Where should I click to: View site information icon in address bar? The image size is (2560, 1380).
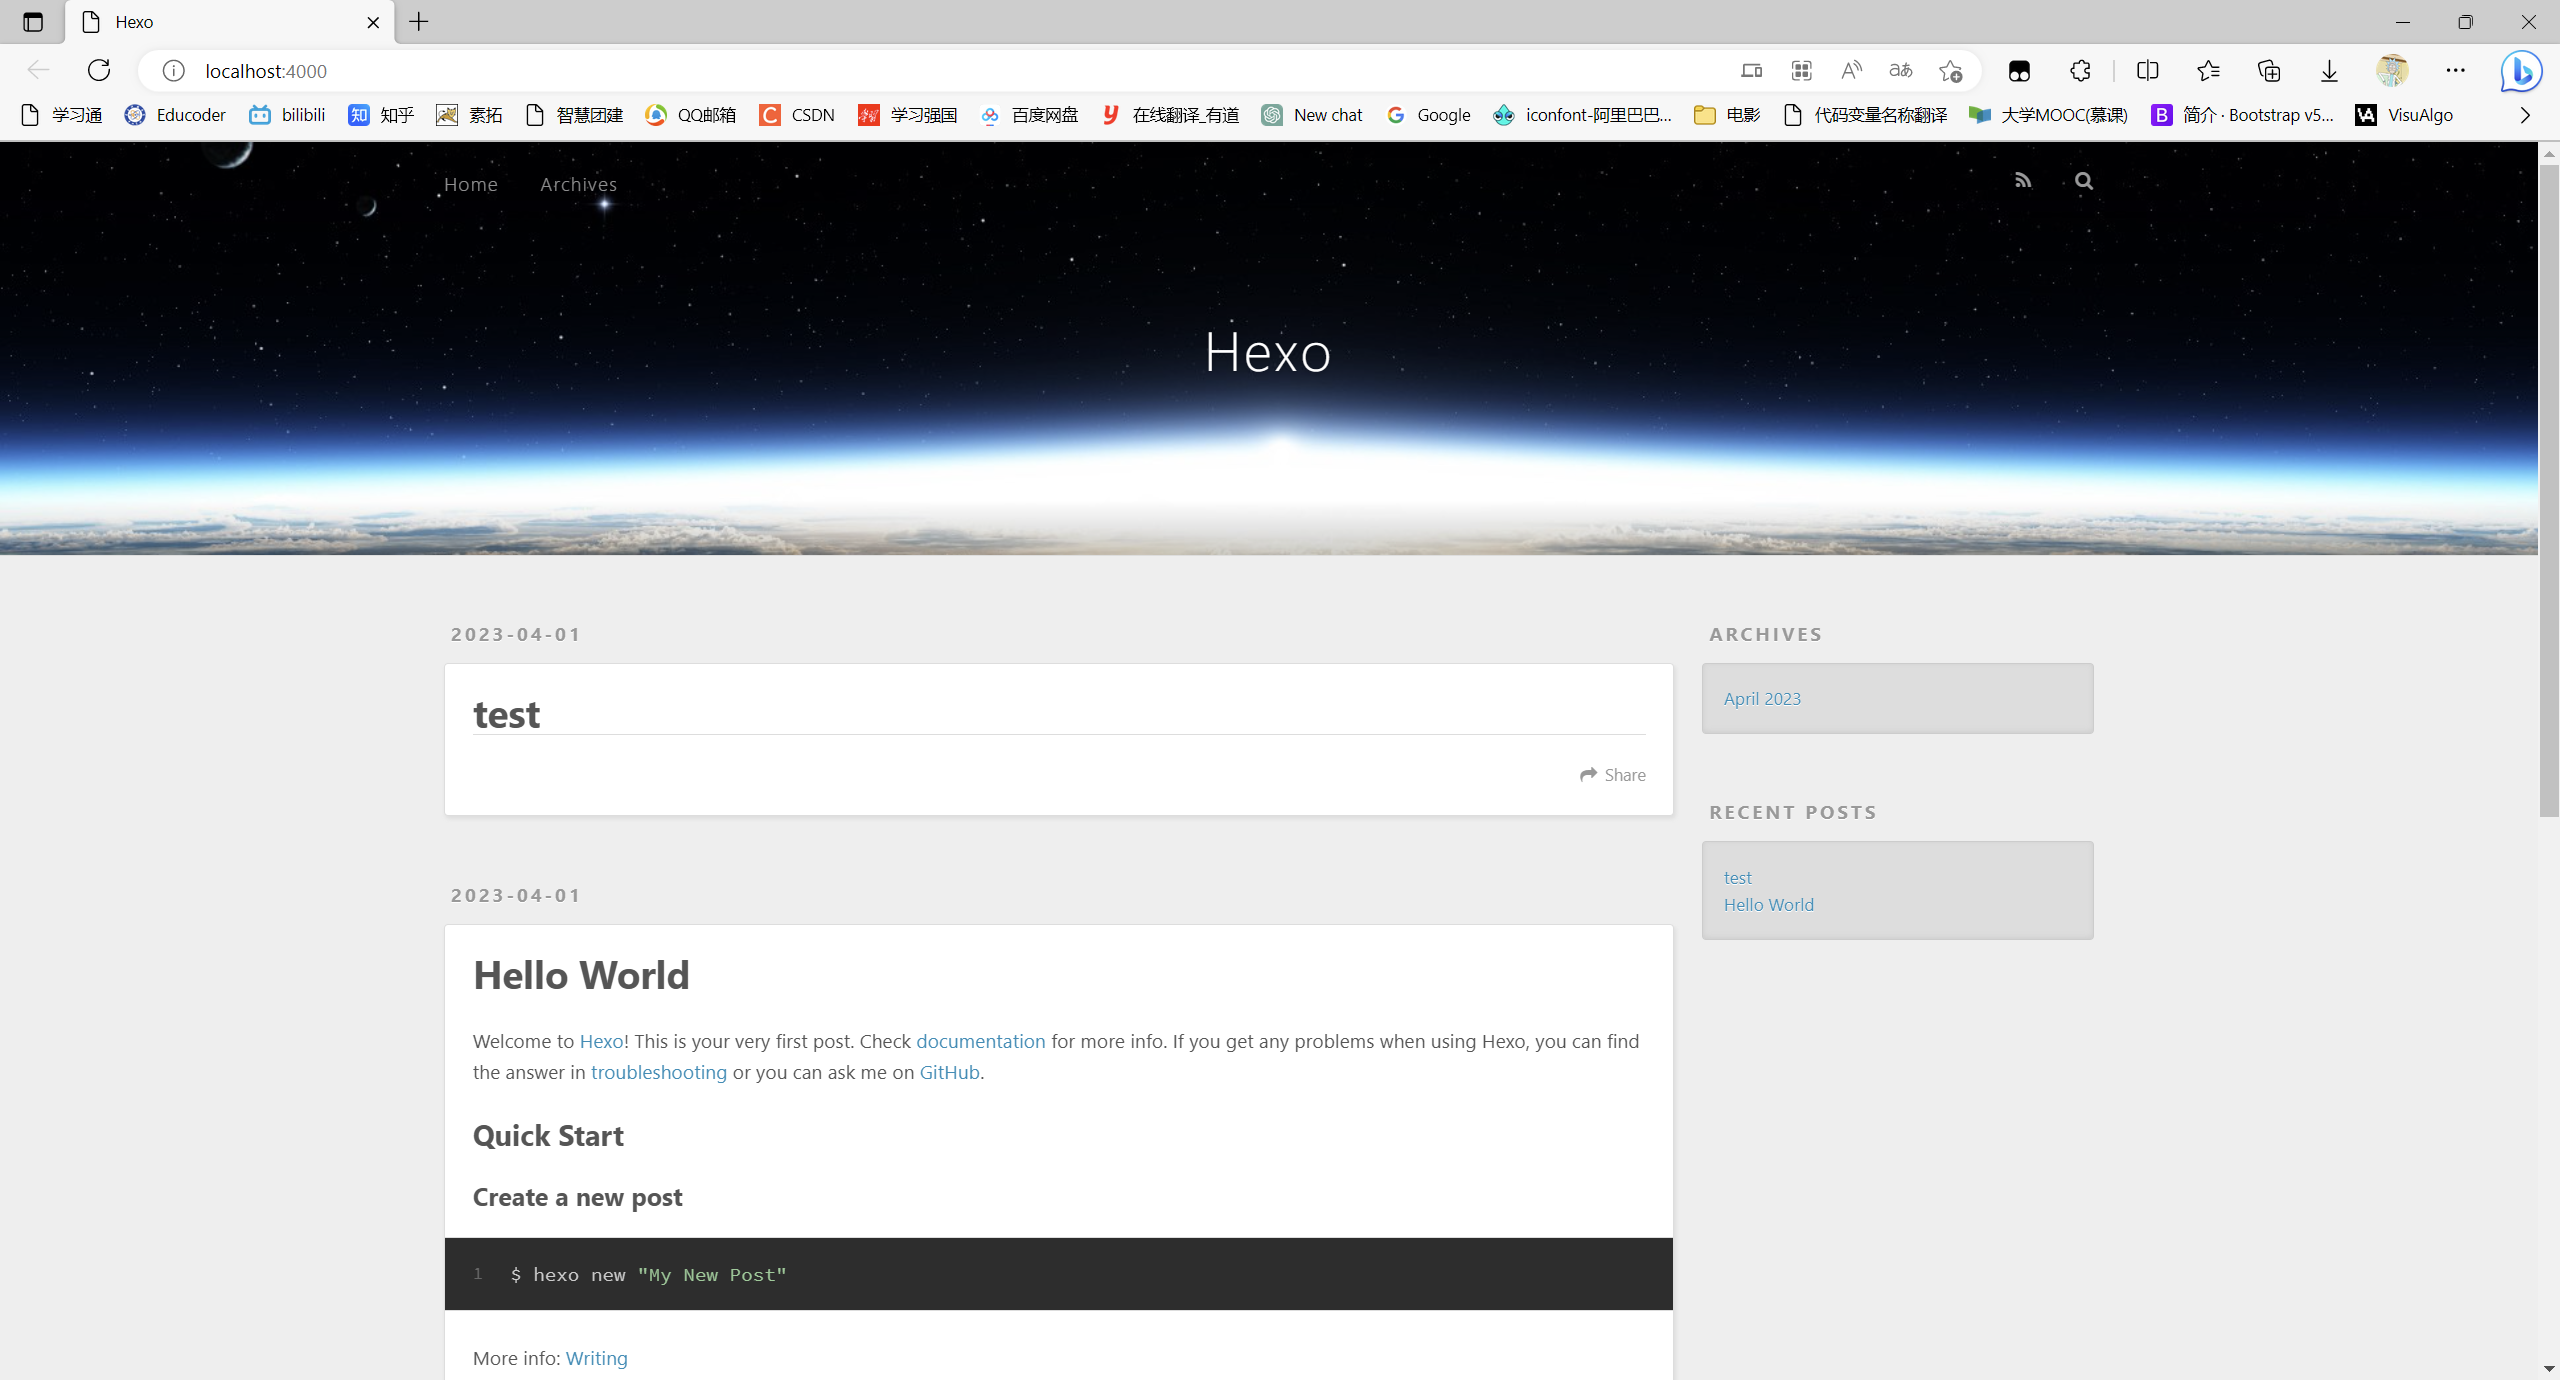click(174, 71)
